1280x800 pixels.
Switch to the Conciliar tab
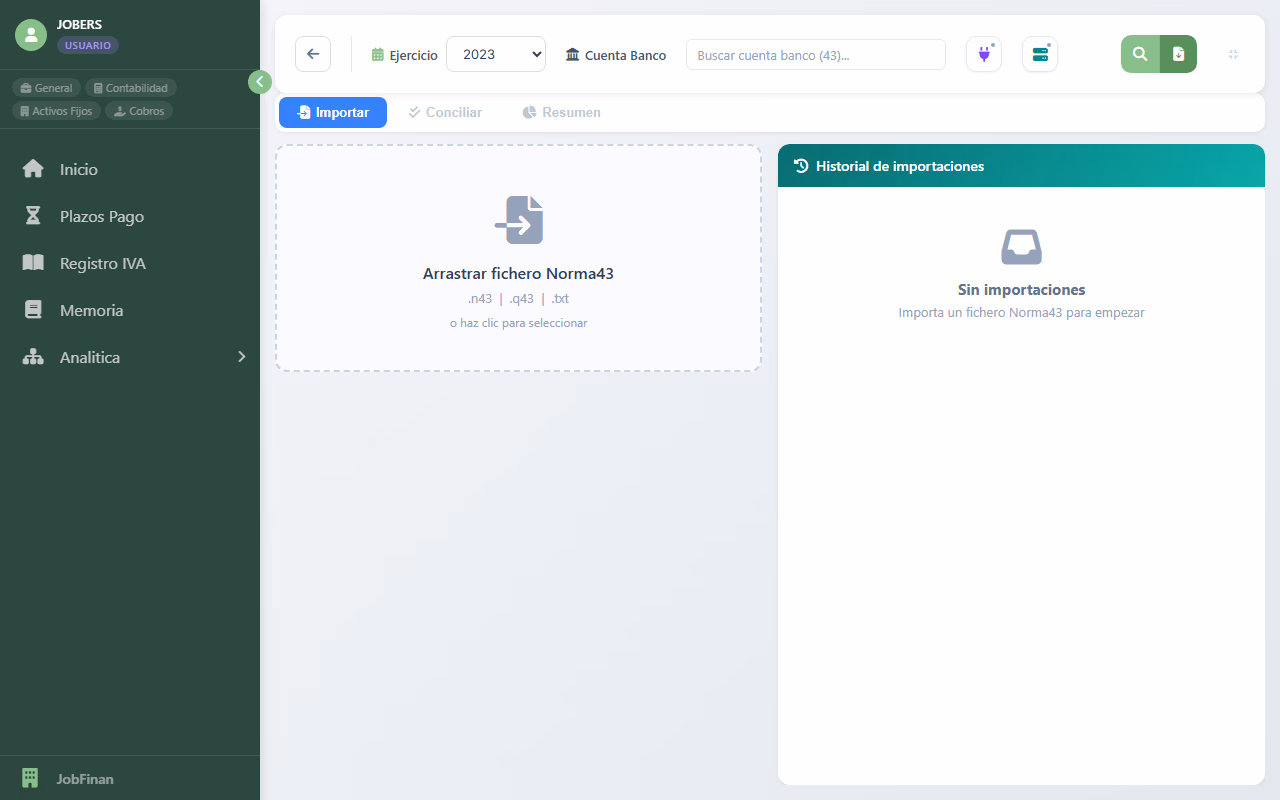pos(445,112)
